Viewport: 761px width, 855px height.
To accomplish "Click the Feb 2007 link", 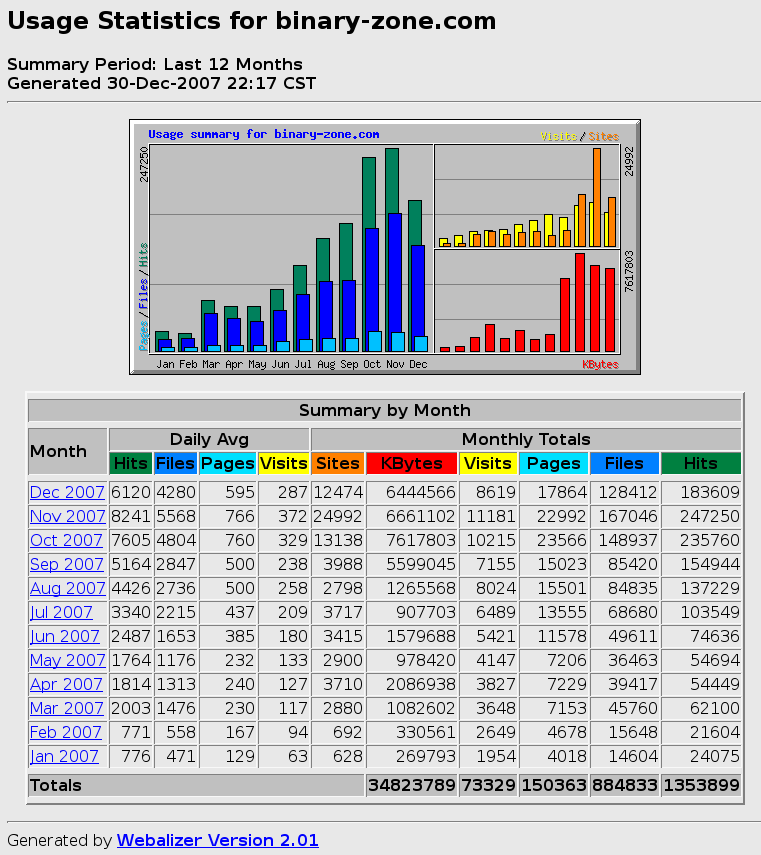I will pyautogui.click(x=66, y=732).
